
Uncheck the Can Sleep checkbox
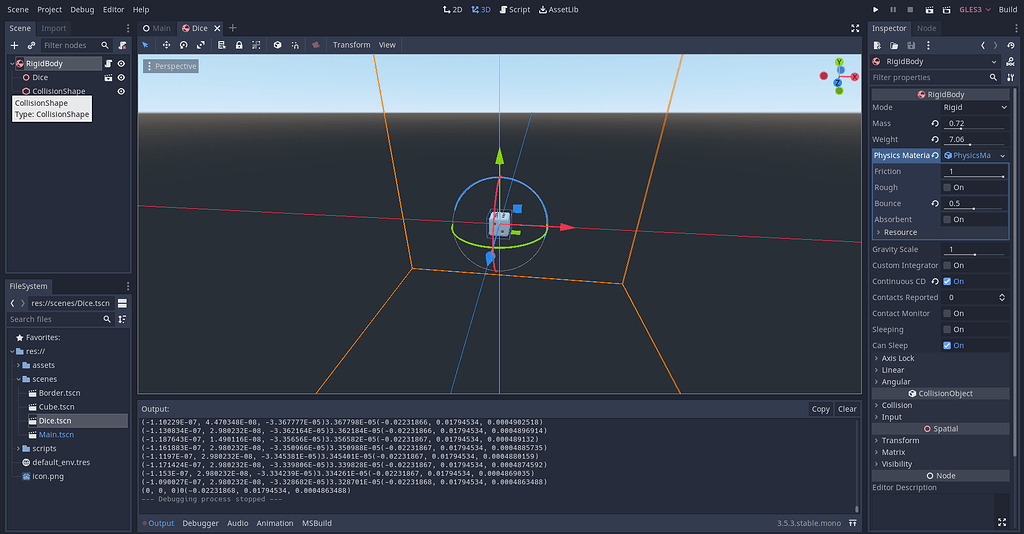pyautogui.click(x=947, y=345)
